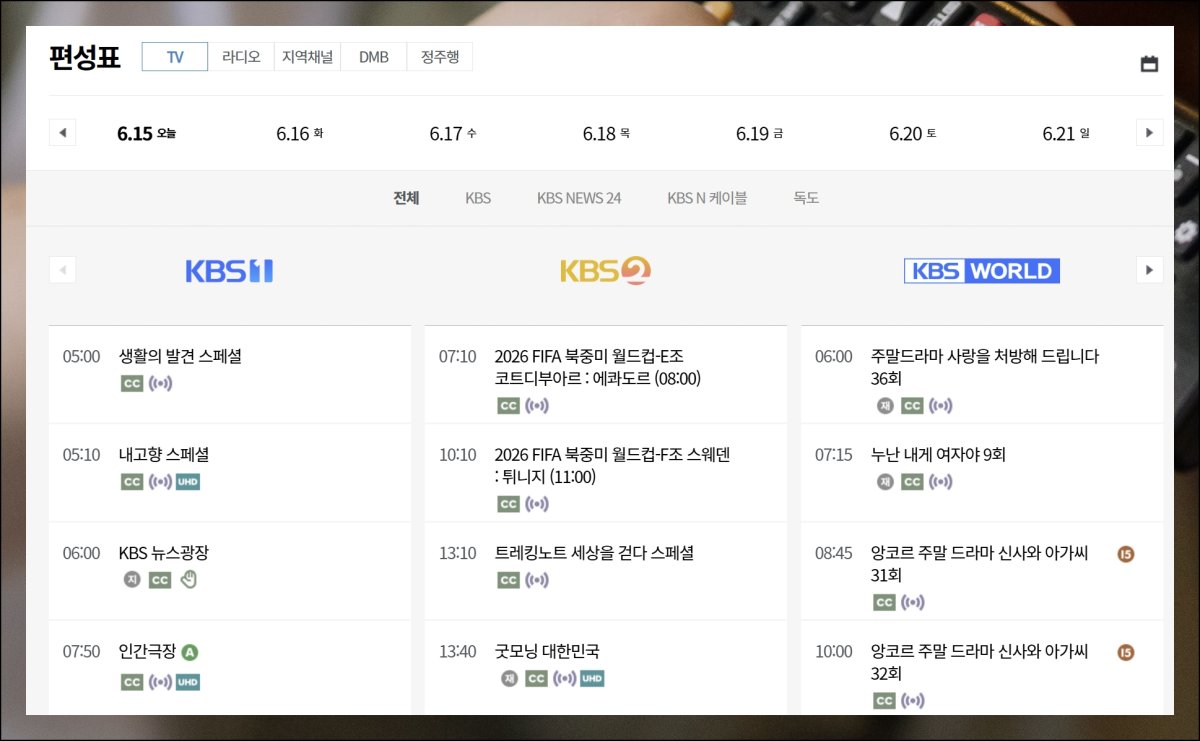Screen dimensions: 1200x741
Task: Switch to the DMB tab
Action: (x=374, y=57)
